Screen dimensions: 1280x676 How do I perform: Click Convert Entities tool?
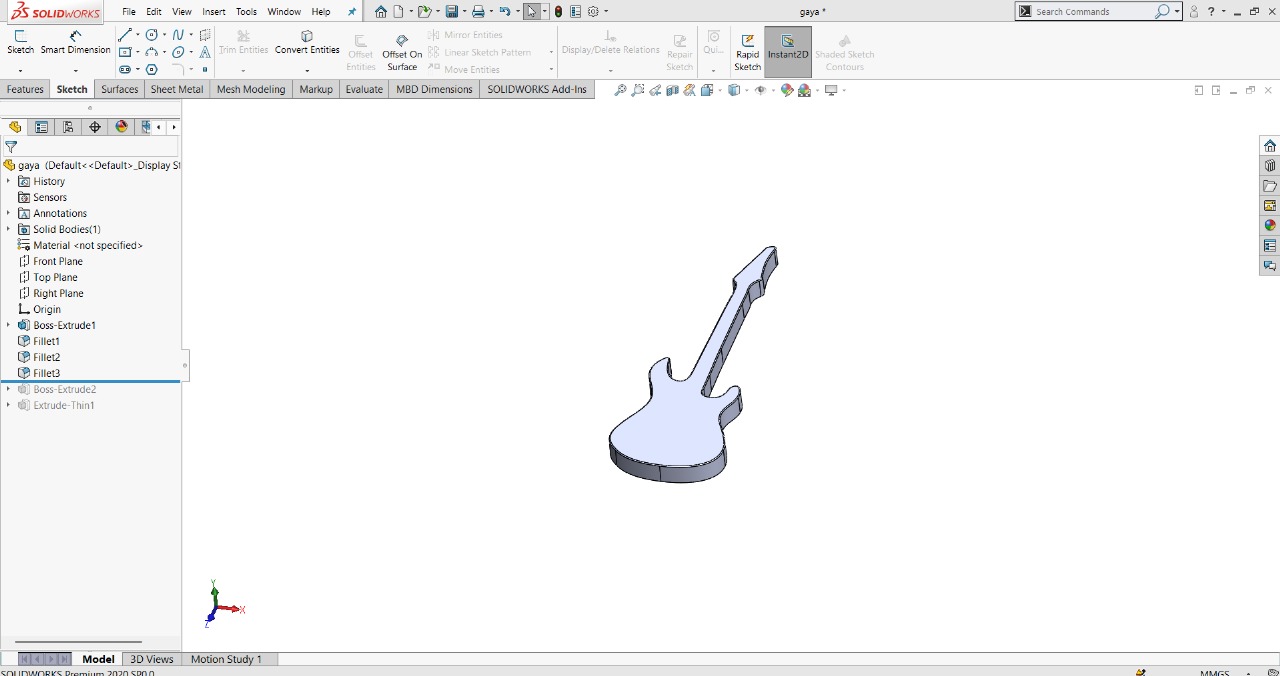point(307,42)
